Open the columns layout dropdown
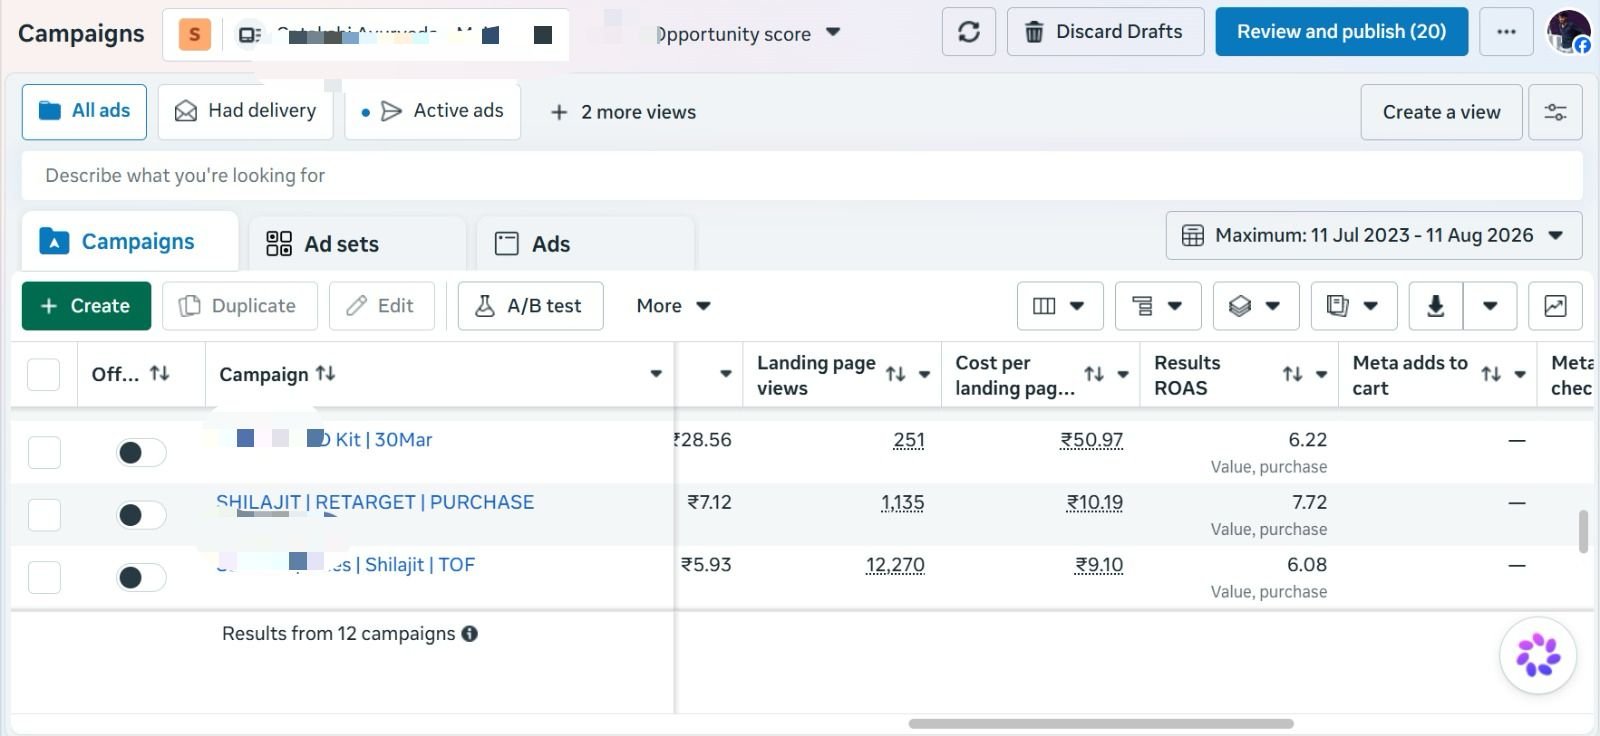 1060,306
